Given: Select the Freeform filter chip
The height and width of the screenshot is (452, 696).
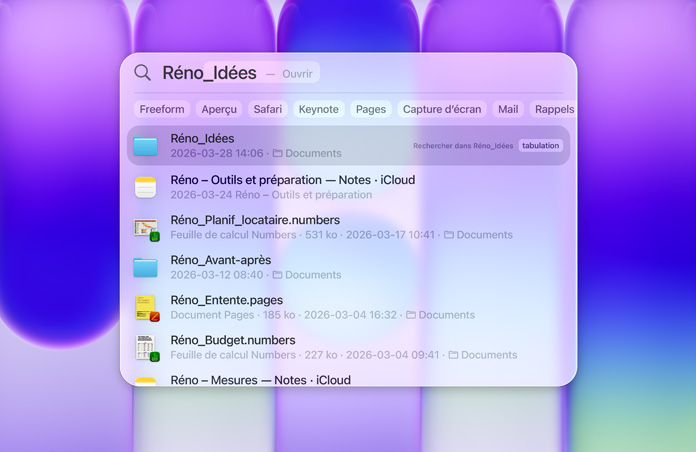Looking at the screenshot, I should pyautogui.click(x=162, y=109).
